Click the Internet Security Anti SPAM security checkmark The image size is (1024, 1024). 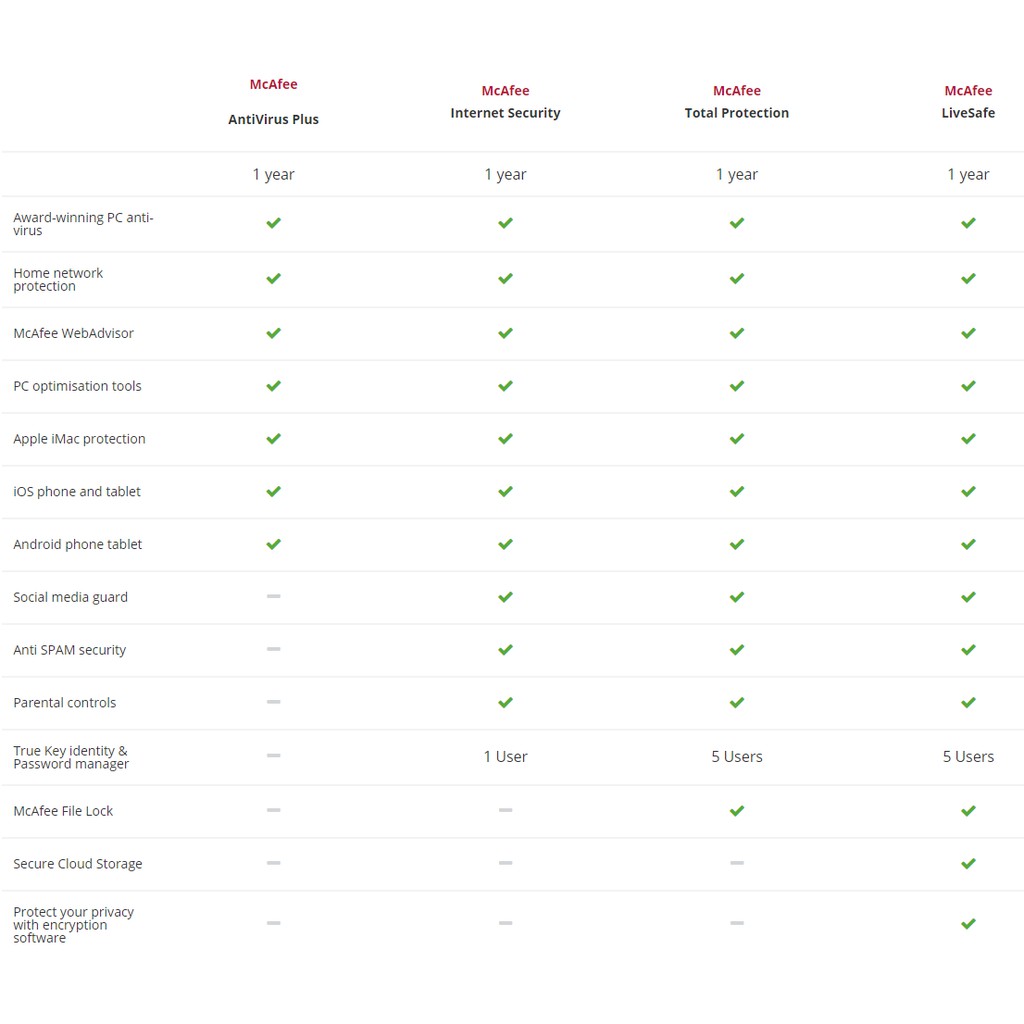[505, 650]
